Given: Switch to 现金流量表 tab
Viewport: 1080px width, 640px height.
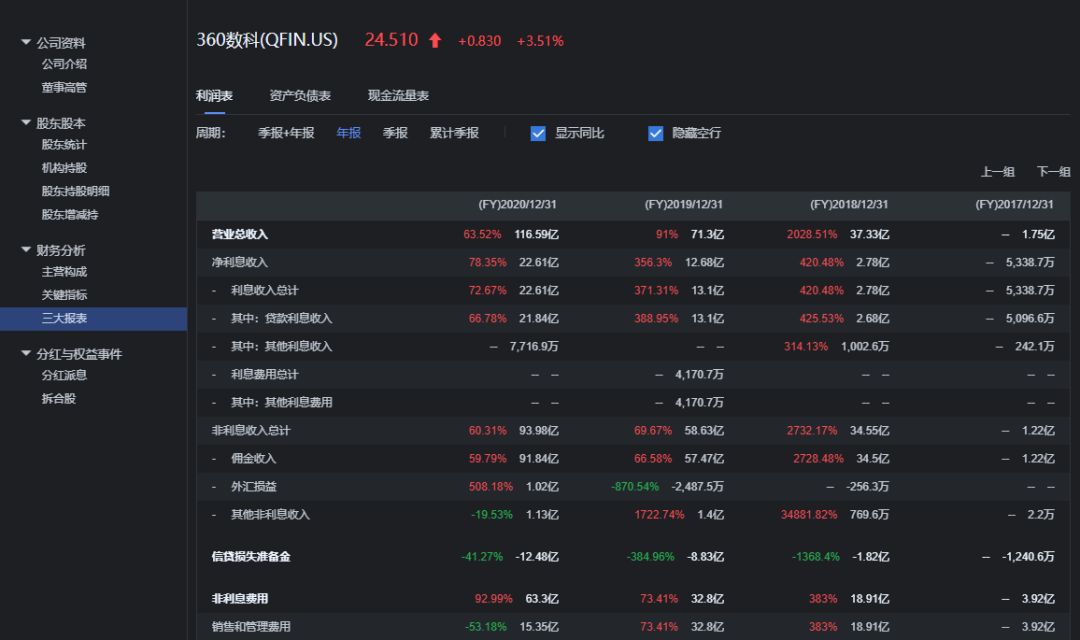Looking at the screenshot, I should pos(398,96).
